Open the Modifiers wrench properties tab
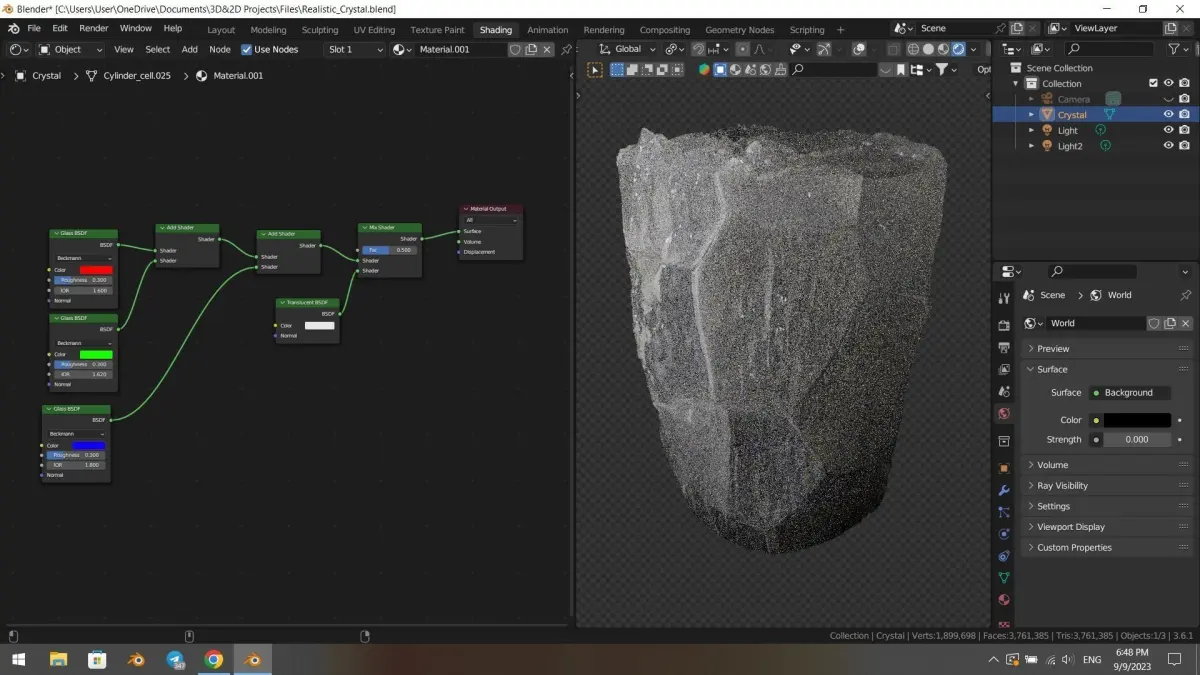This screenshot has width=1200, height=675. pyautogui.click(x=1004, y=490)
